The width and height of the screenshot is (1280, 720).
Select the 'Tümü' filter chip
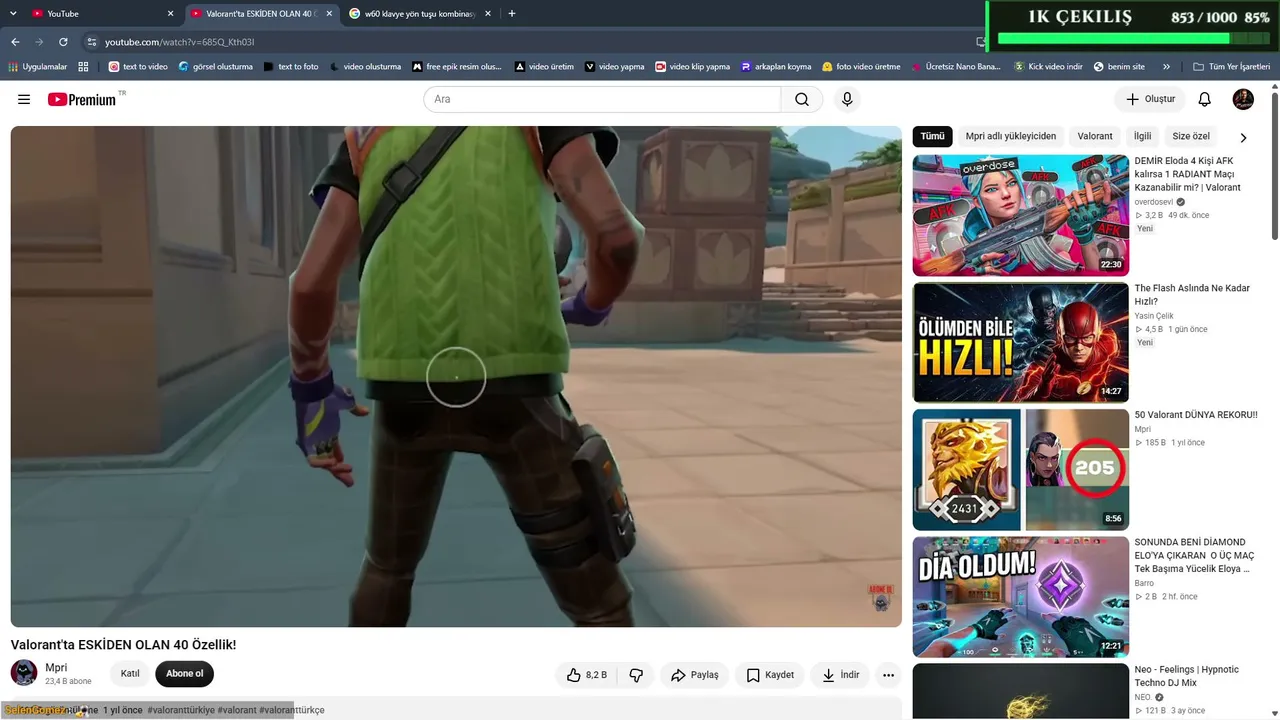(932, 136)
